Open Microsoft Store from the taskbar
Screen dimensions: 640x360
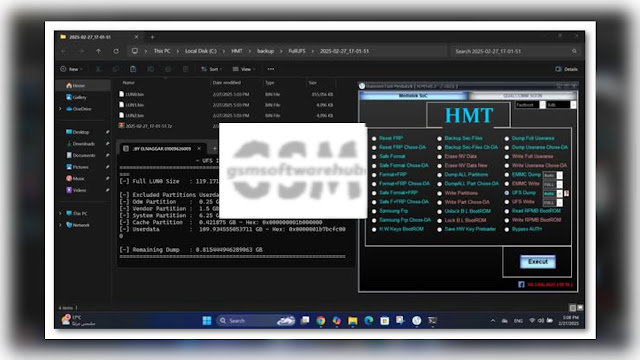[384, 321]
